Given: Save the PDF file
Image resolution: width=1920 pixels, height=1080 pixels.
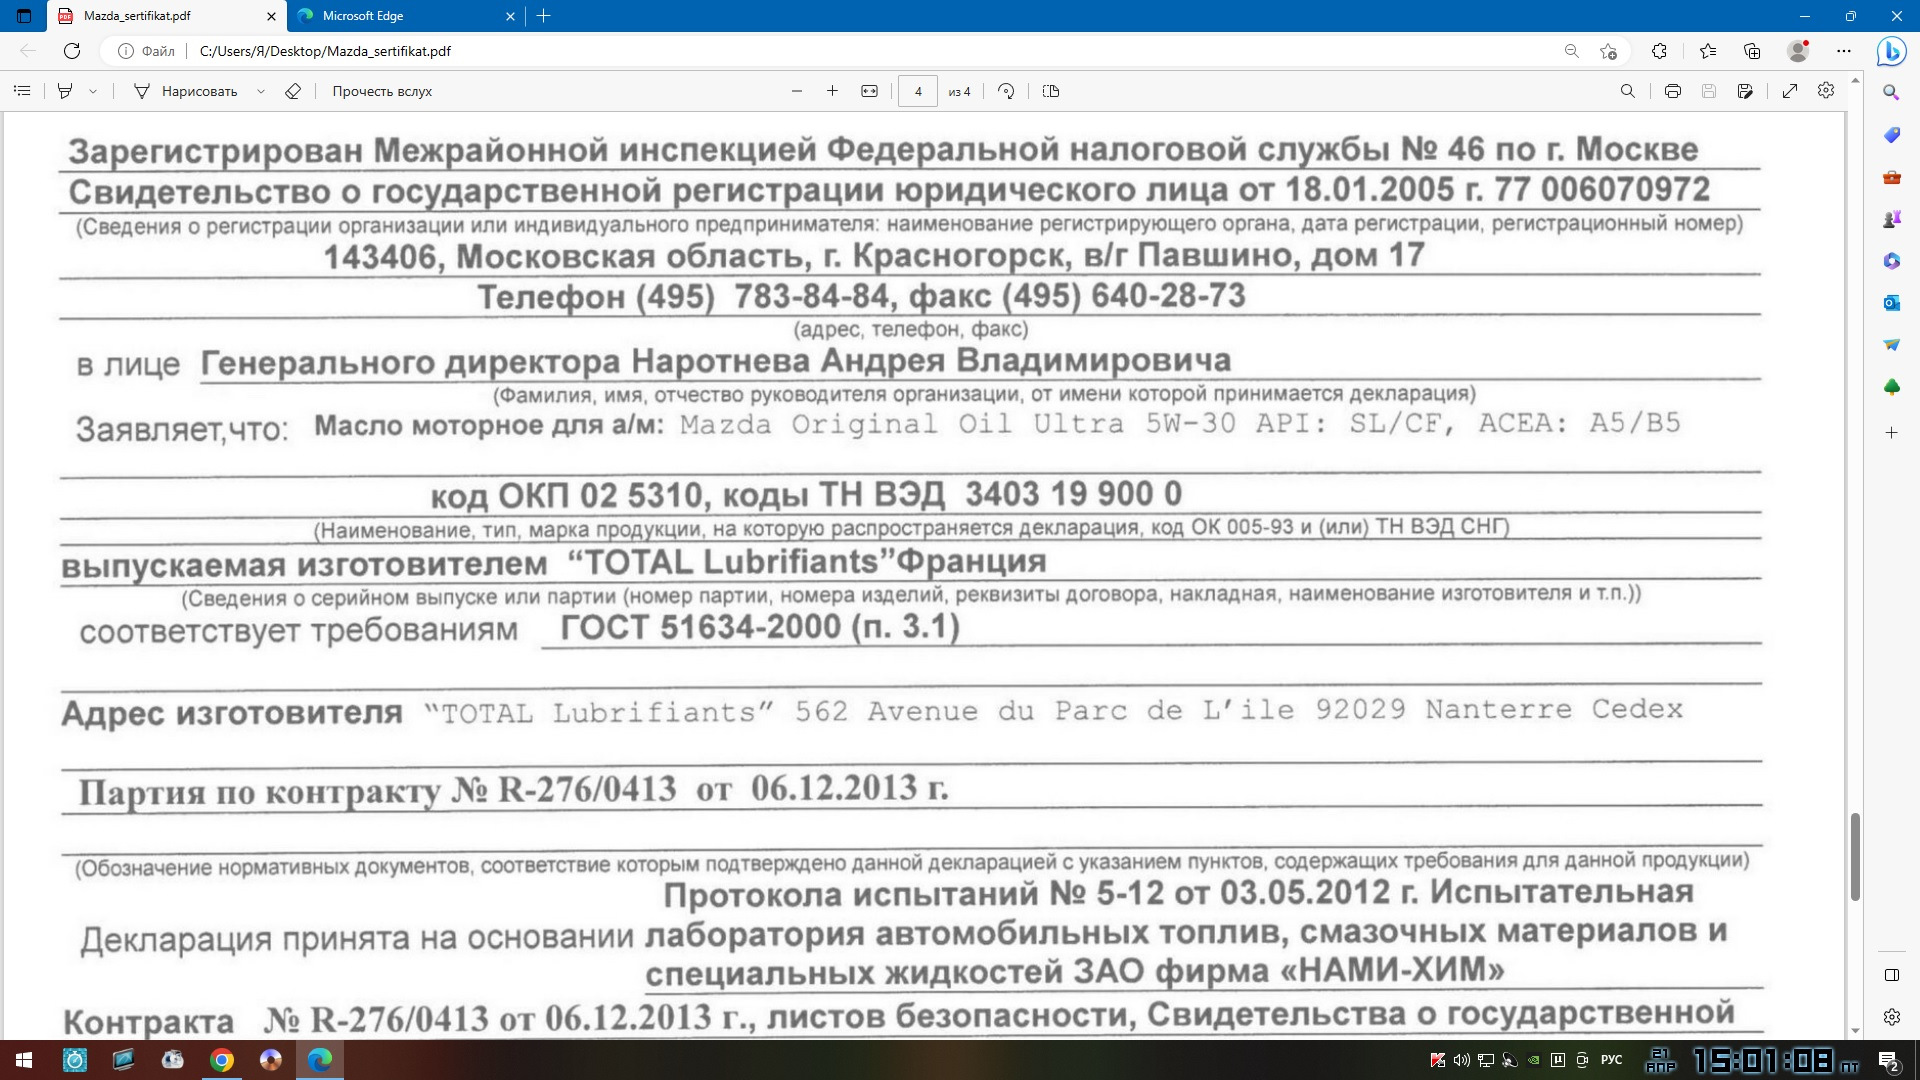Looking at the screenshot, I should 1709,91.
